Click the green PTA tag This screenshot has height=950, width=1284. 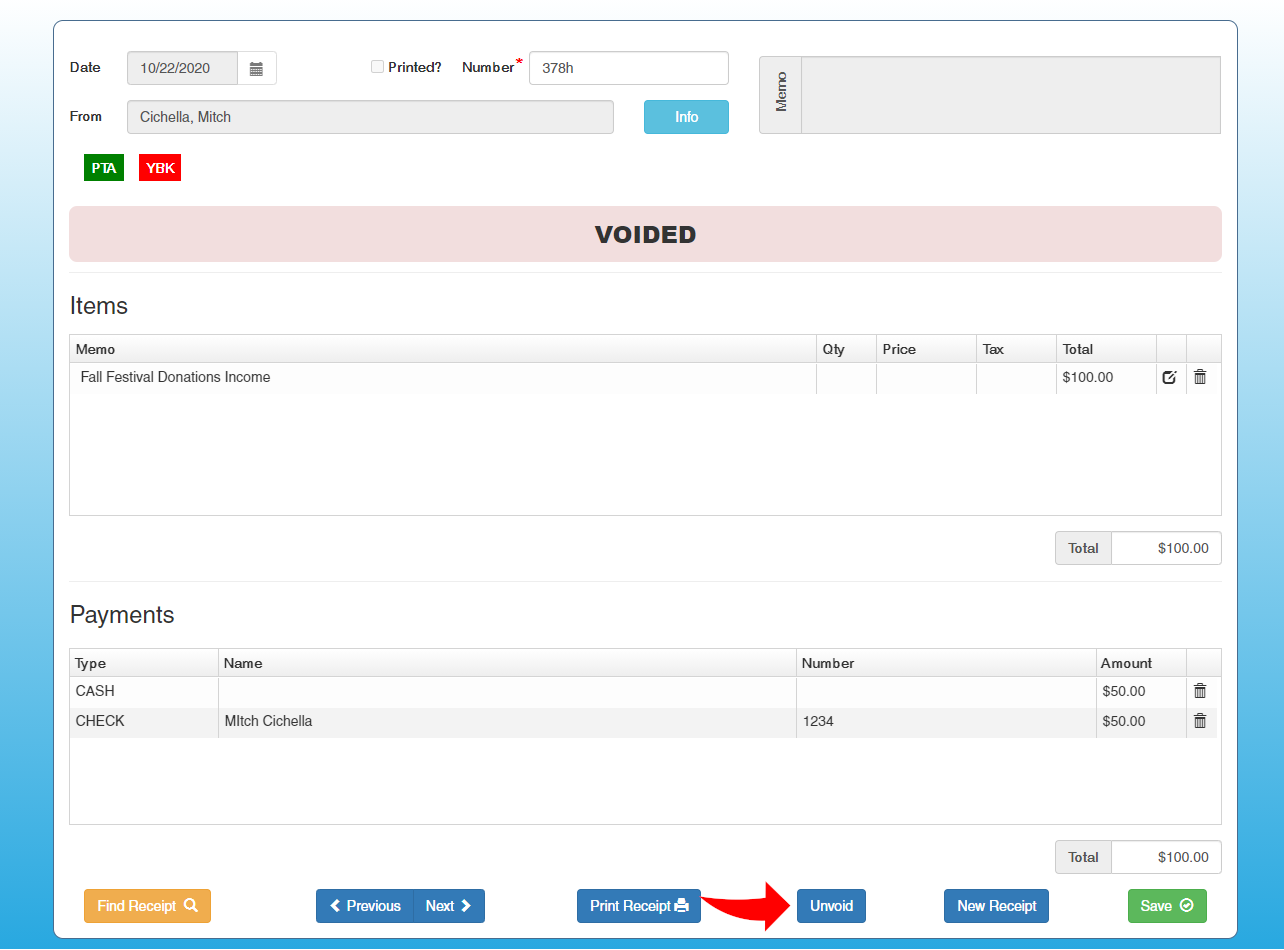(x=103, y=168)
